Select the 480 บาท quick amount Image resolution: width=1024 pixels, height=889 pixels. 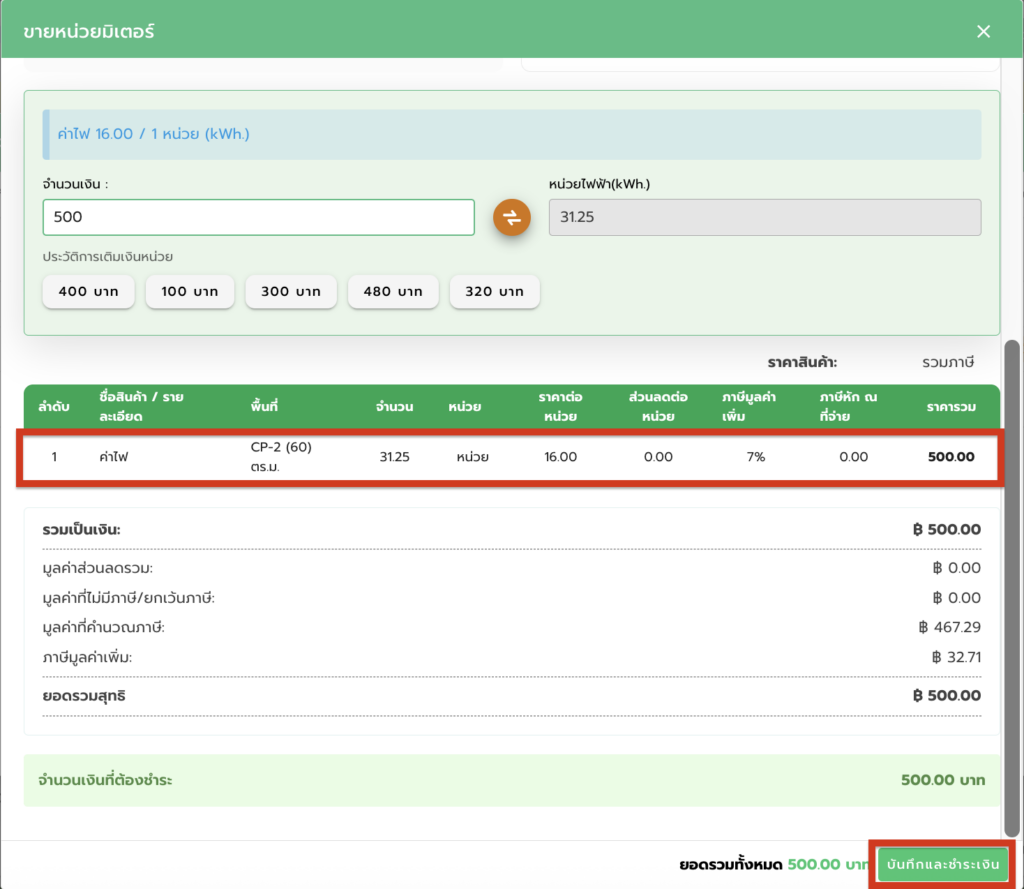393,292
